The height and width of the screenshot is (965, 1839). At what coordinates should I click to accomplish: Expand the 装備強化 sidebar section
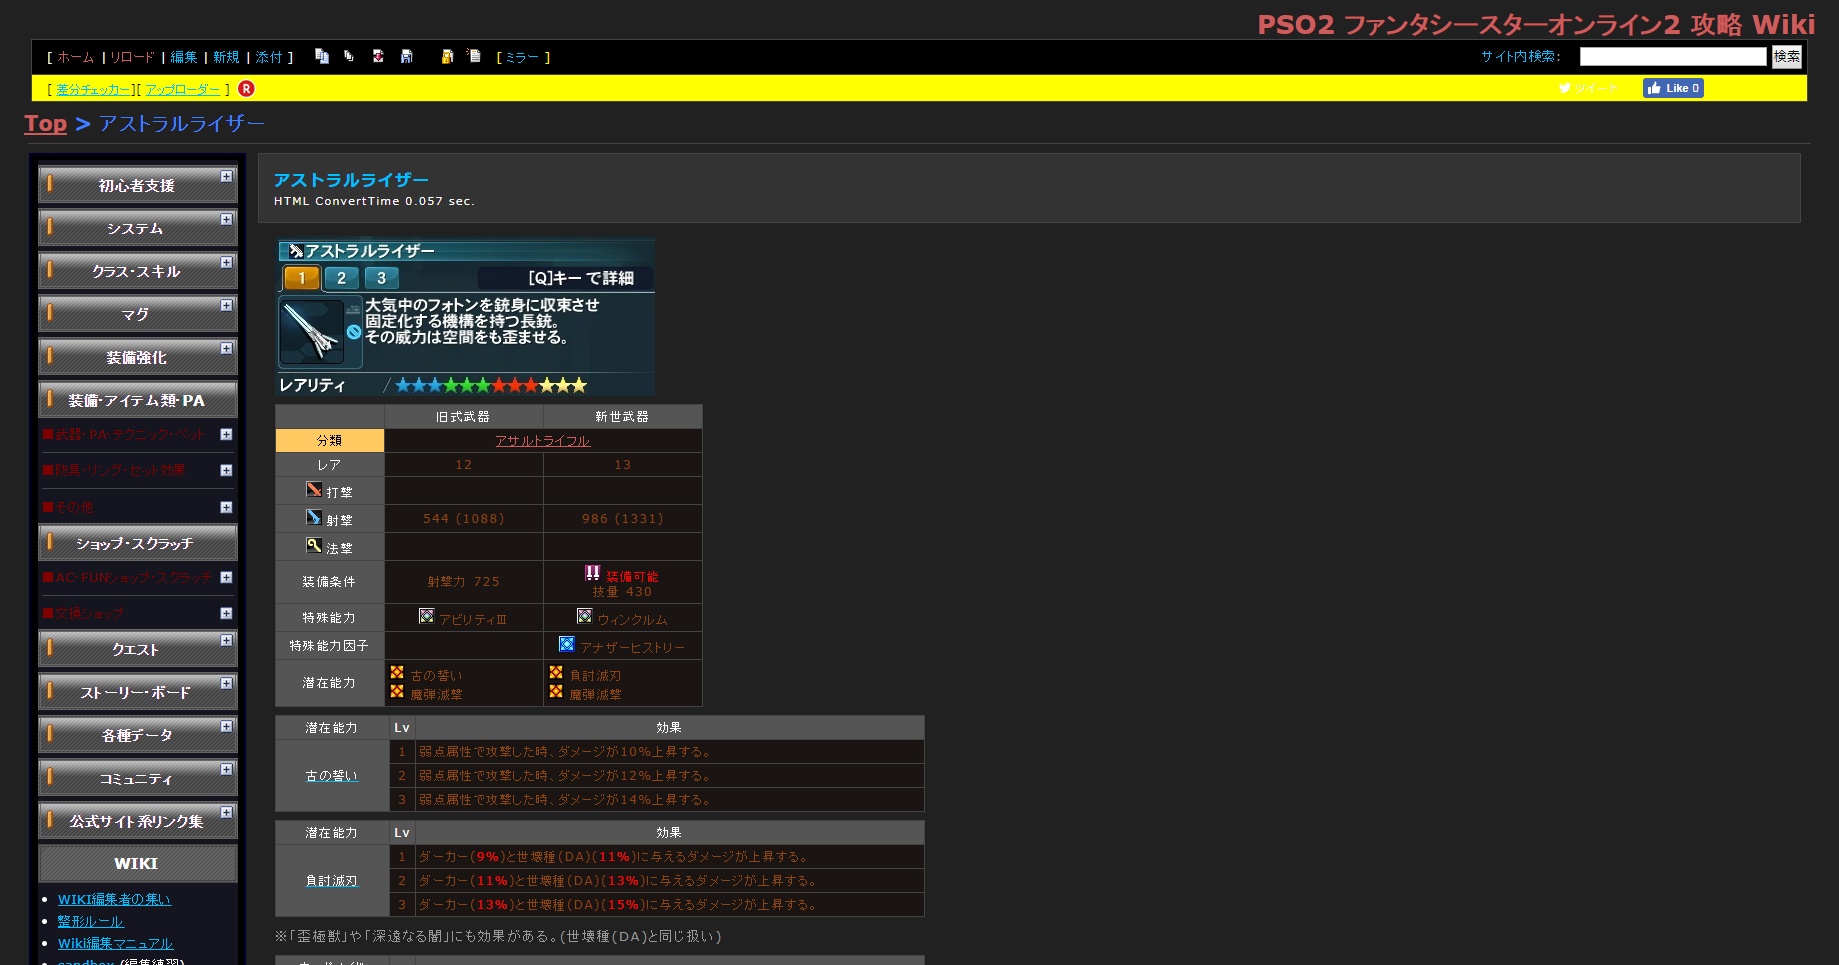pos(226,348)
